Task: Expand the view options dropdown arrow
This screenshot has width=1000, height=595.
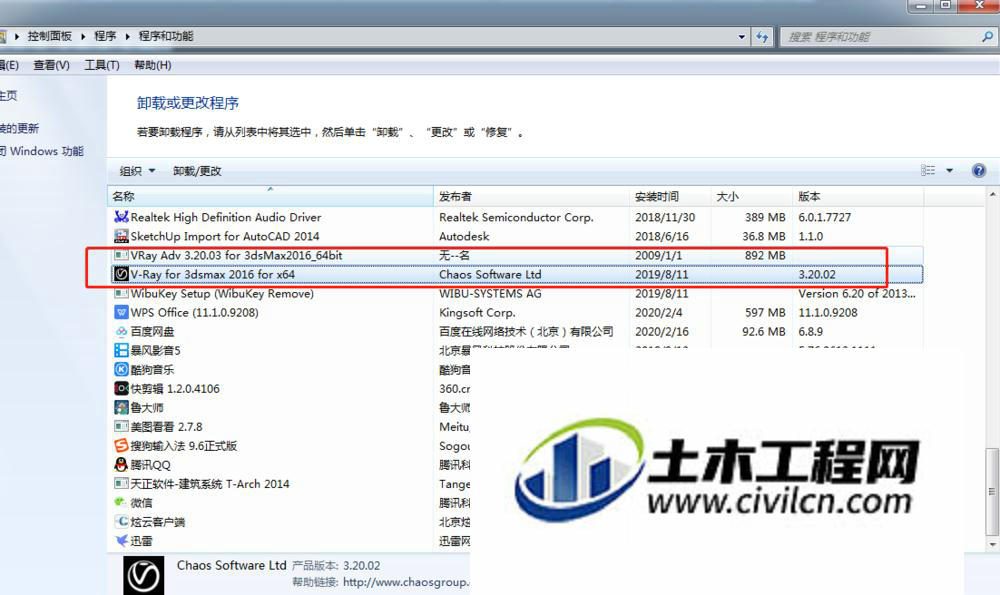Action: coord(949,170)
